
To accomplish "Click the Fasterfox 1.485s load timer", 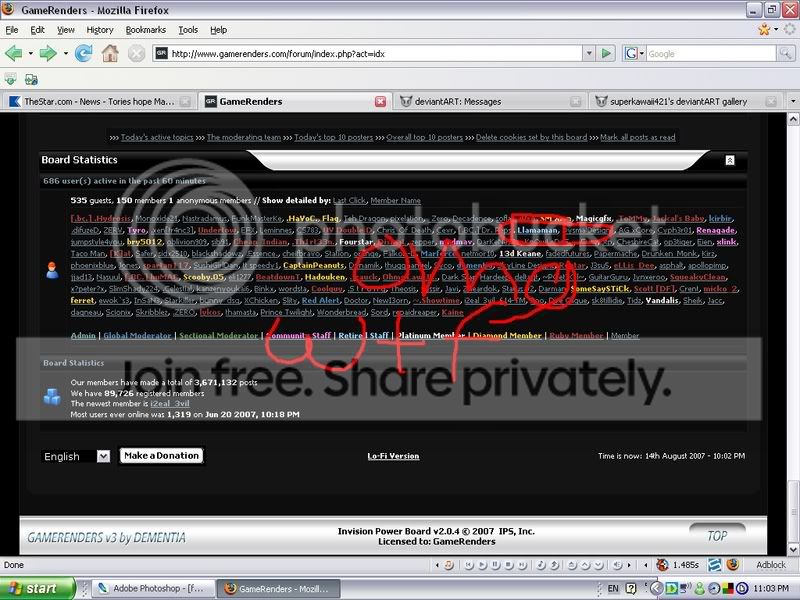I will 685,565.
